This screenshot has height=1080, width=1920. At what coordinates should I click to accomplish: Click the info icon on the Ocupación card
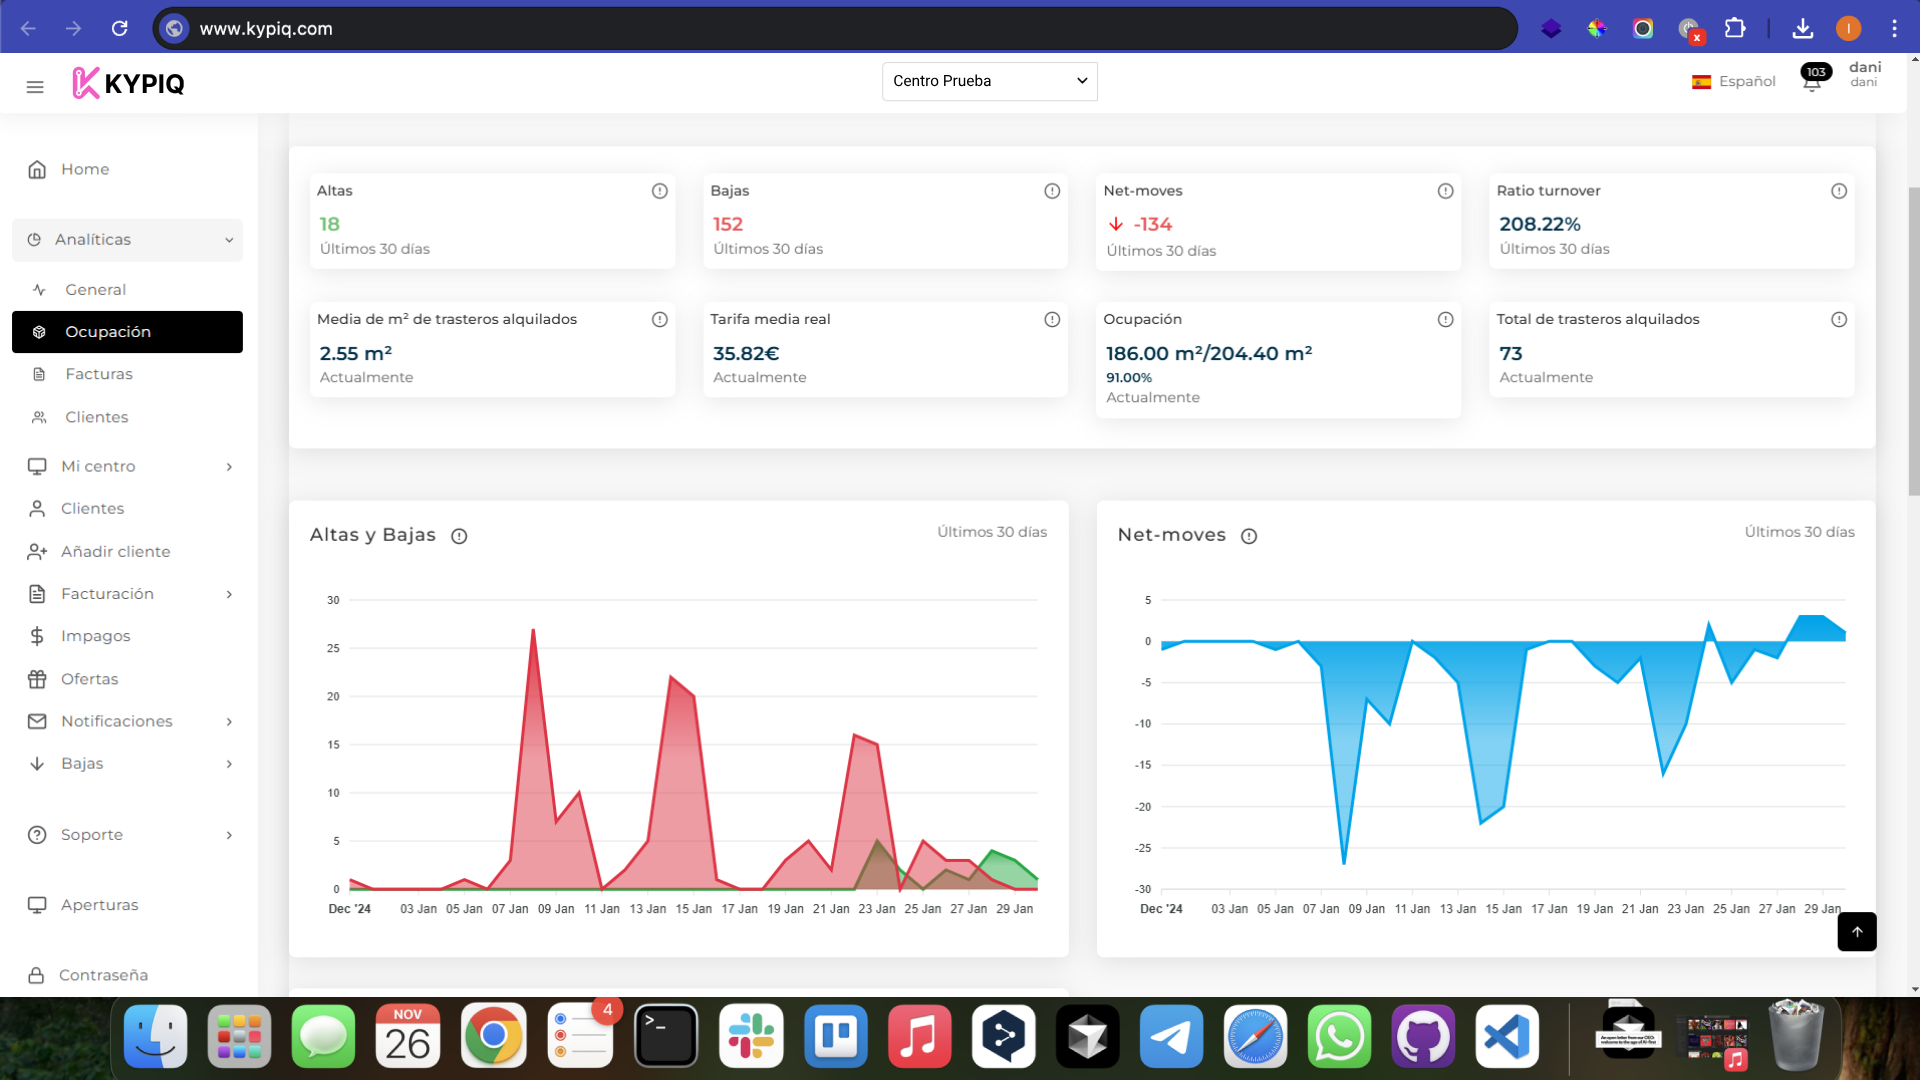pos(1446,319)
